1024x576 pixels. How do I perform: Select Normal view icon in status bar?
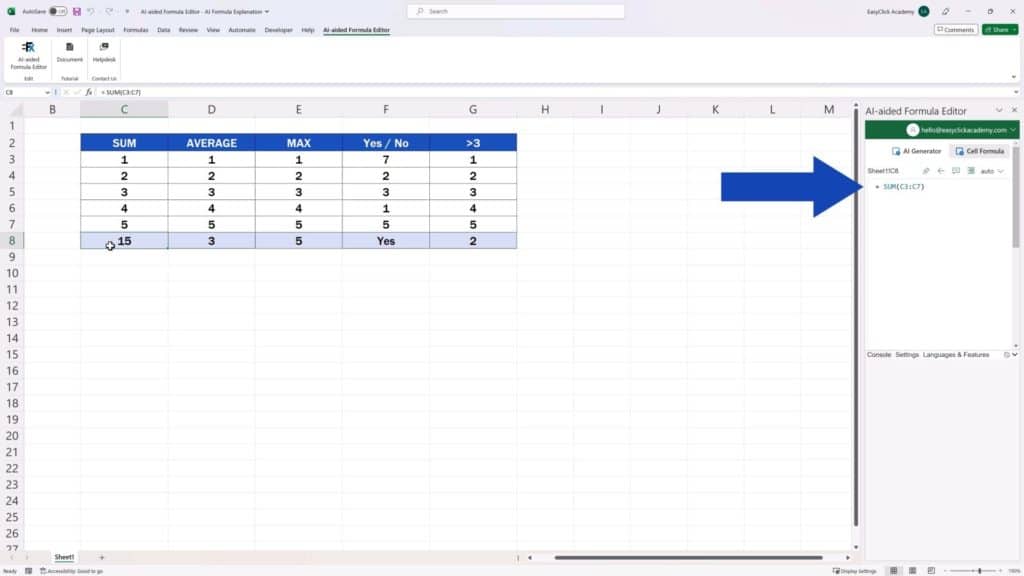tap(893, 571)
